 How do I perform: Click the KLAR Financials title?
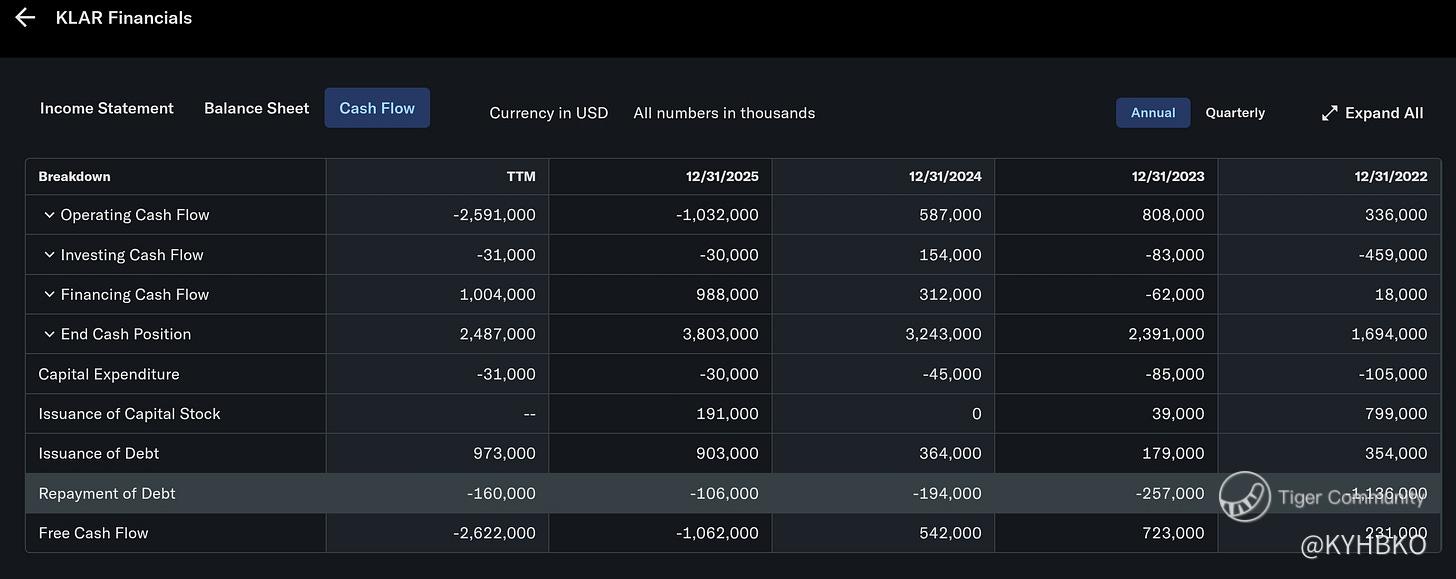[x=124, y=18]
